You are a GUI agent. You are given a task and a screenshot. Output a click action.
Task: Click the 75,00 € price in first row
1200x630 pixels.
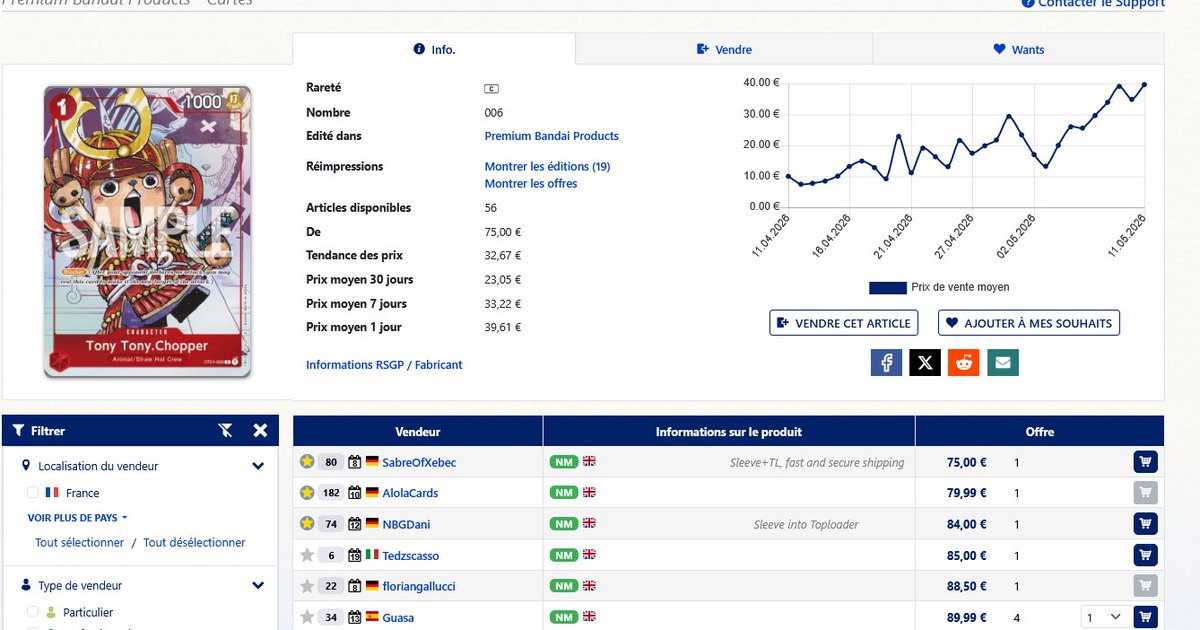click(966, 462)
